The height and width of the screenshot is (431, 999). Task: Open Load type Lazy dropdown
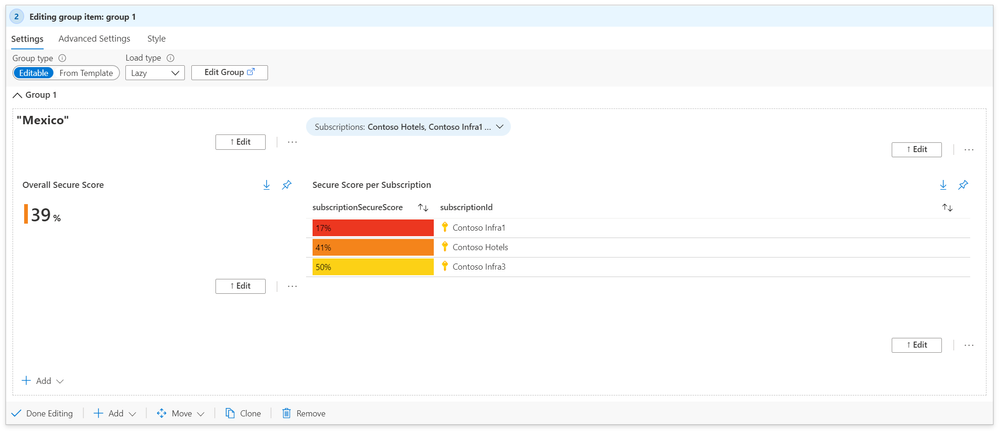point(155,73)
